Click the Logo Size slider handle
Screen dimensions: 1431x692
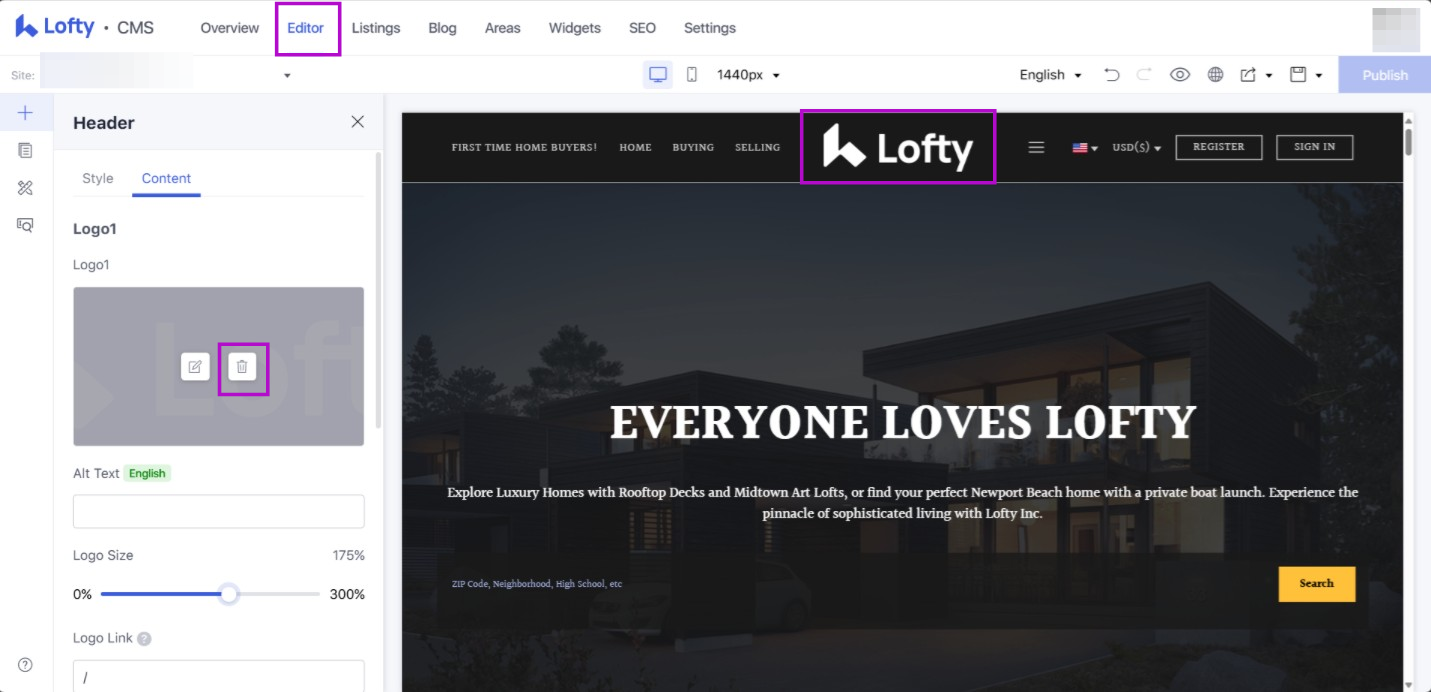229,594
